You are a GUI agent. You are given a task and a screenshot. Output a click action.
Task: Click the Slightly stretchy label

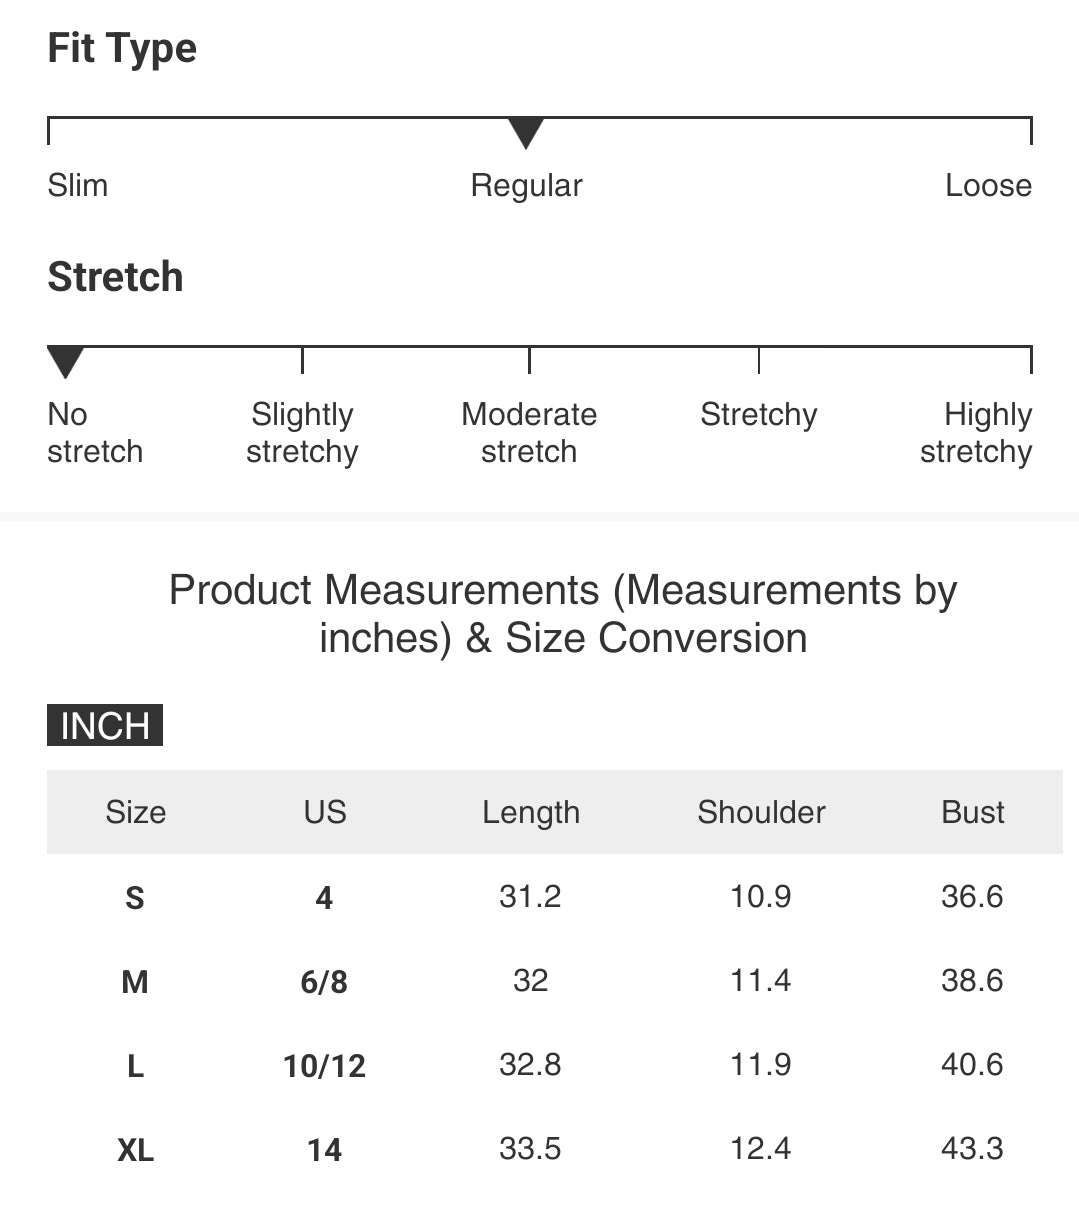[302, 433]
